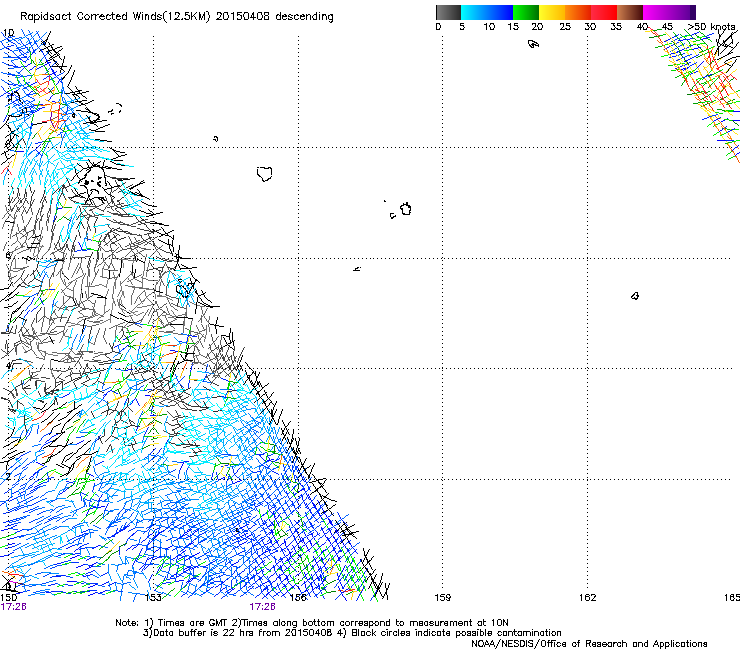
Task: Click the magenta 40-45 knots color segment
Action: (x=656, y=12)
